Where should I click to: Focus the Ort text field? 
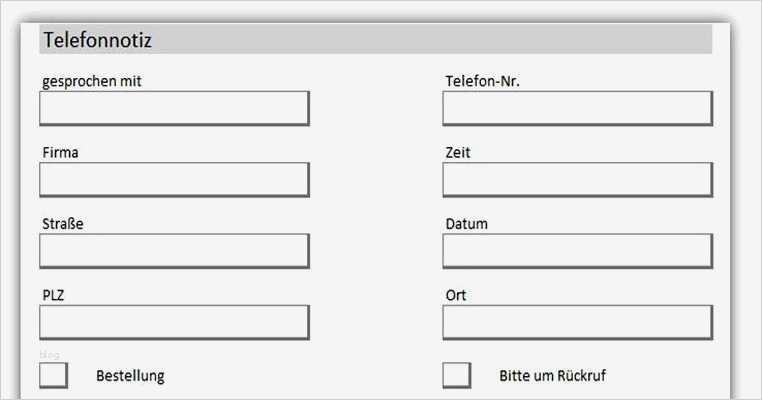pyautogui.click(x=577, y=322)
